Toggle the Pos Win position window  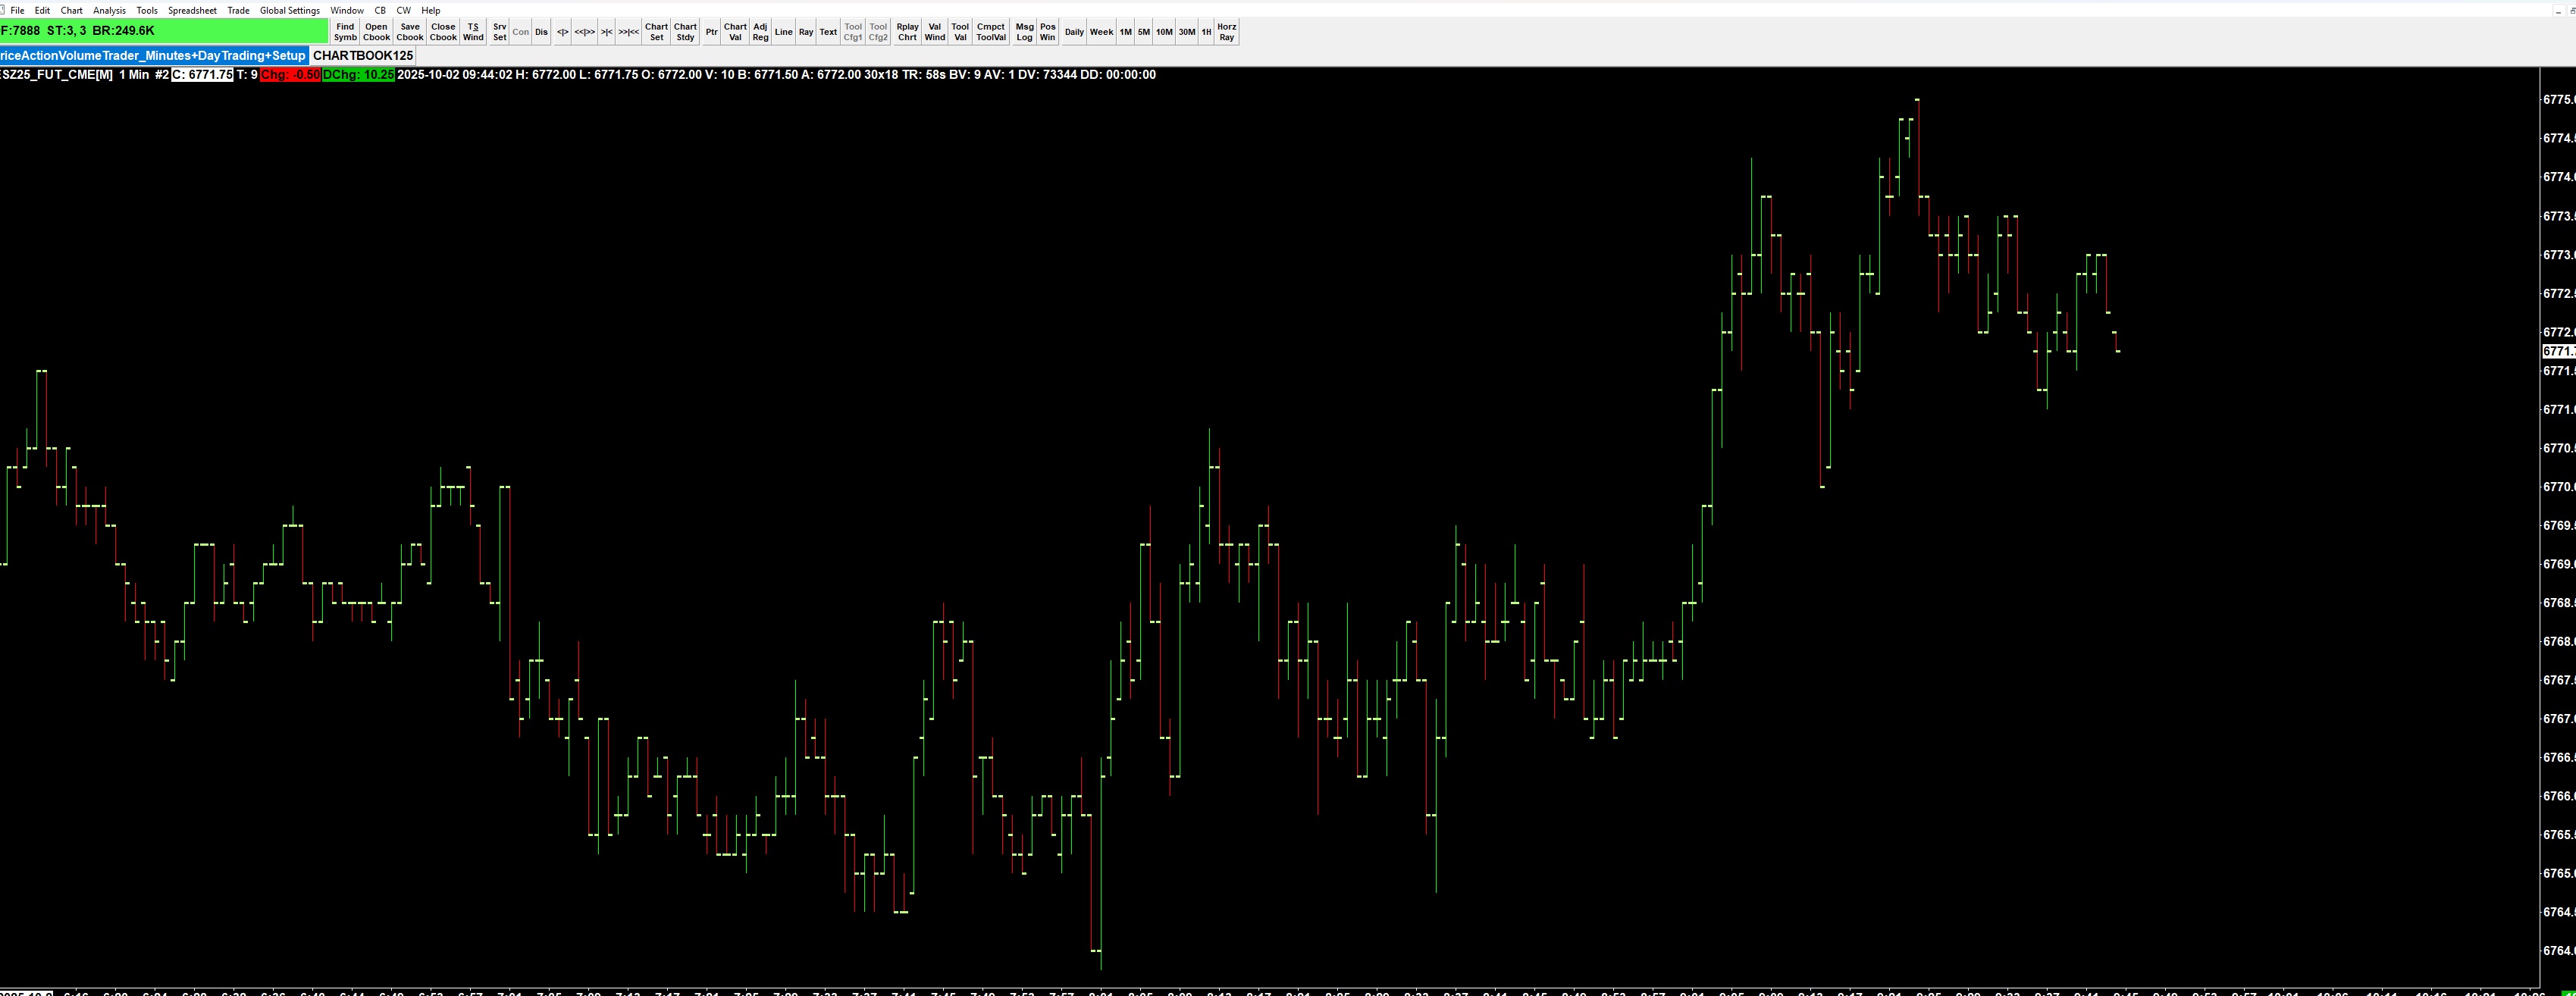1047,32
